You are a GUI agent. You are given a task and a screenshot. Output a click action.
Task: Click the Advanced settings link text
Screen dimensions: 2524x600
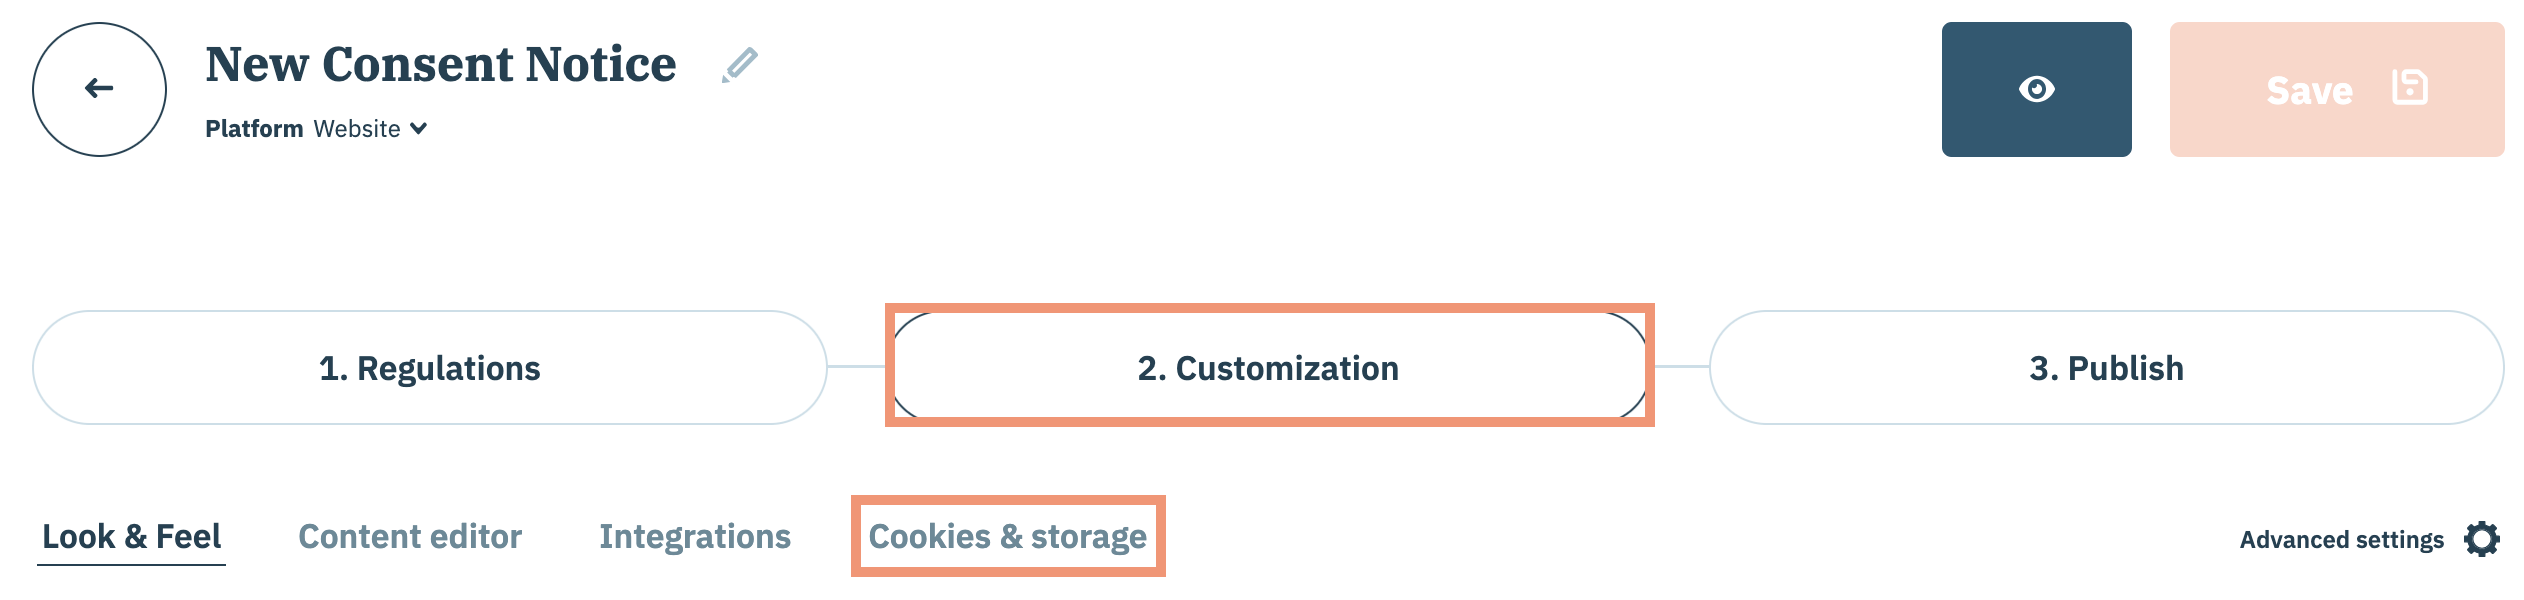pos(2341,540)
